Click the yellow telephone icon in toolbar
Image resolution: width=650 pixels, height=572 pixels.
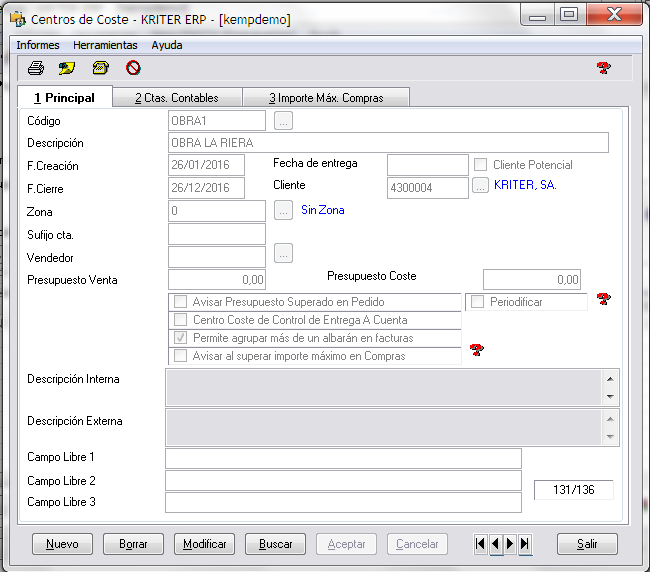(x=100, y=68)
